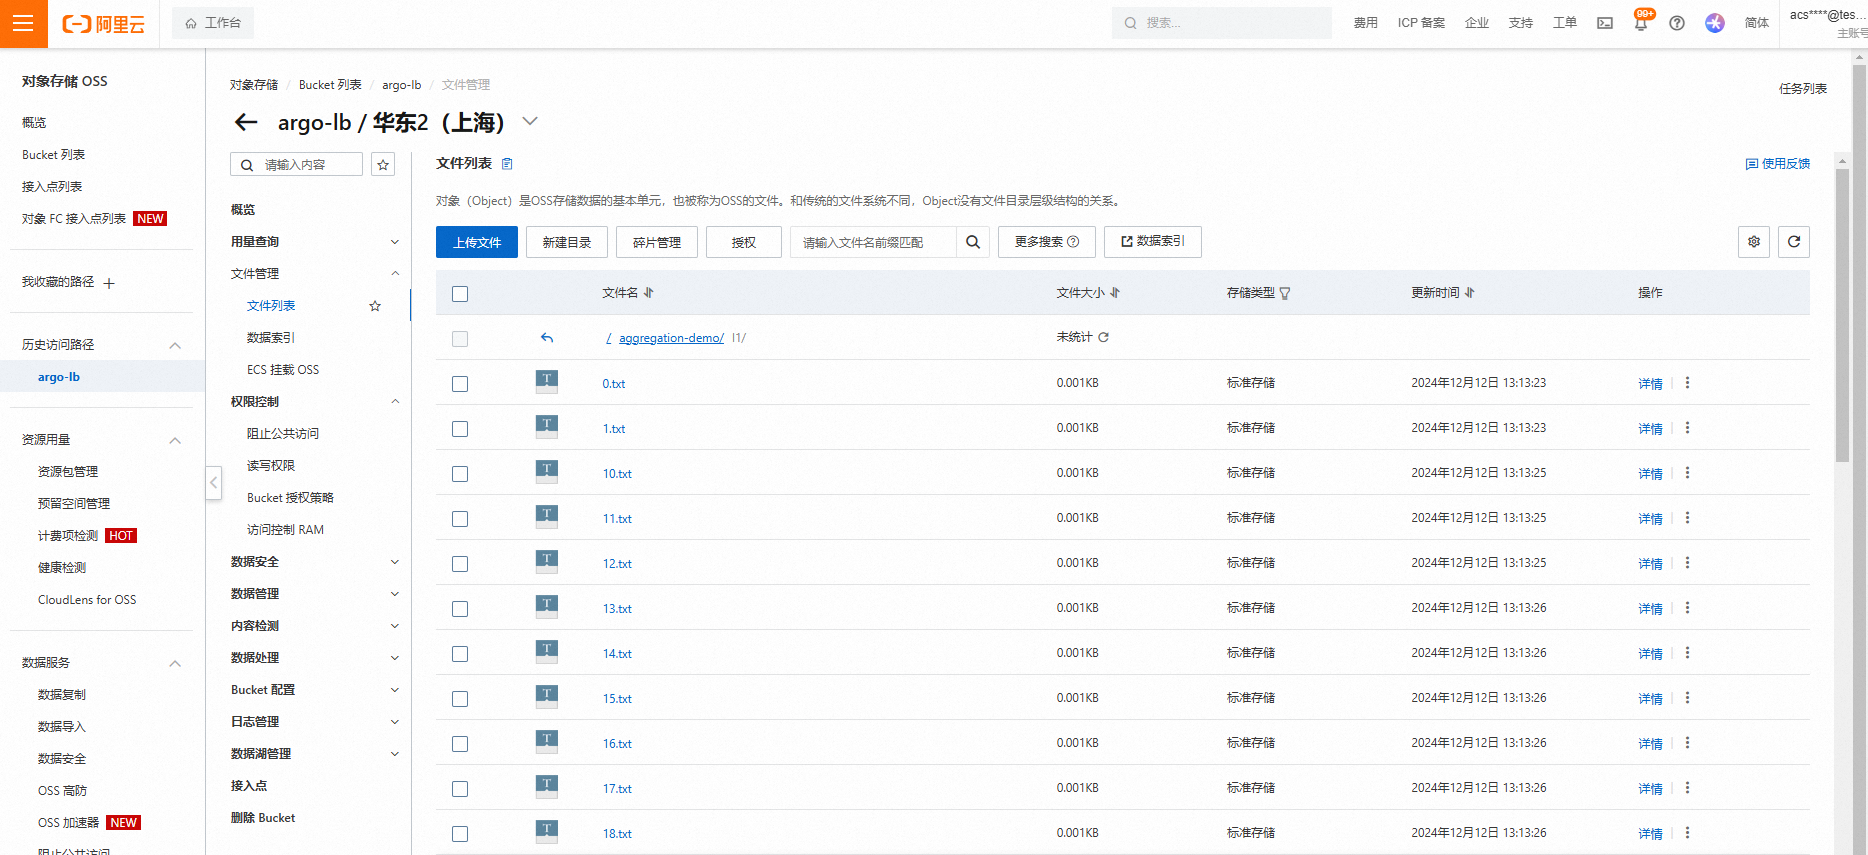Focus the top global search box
This screenshot has height=855, width=1868.
(x=1222, y=23)
